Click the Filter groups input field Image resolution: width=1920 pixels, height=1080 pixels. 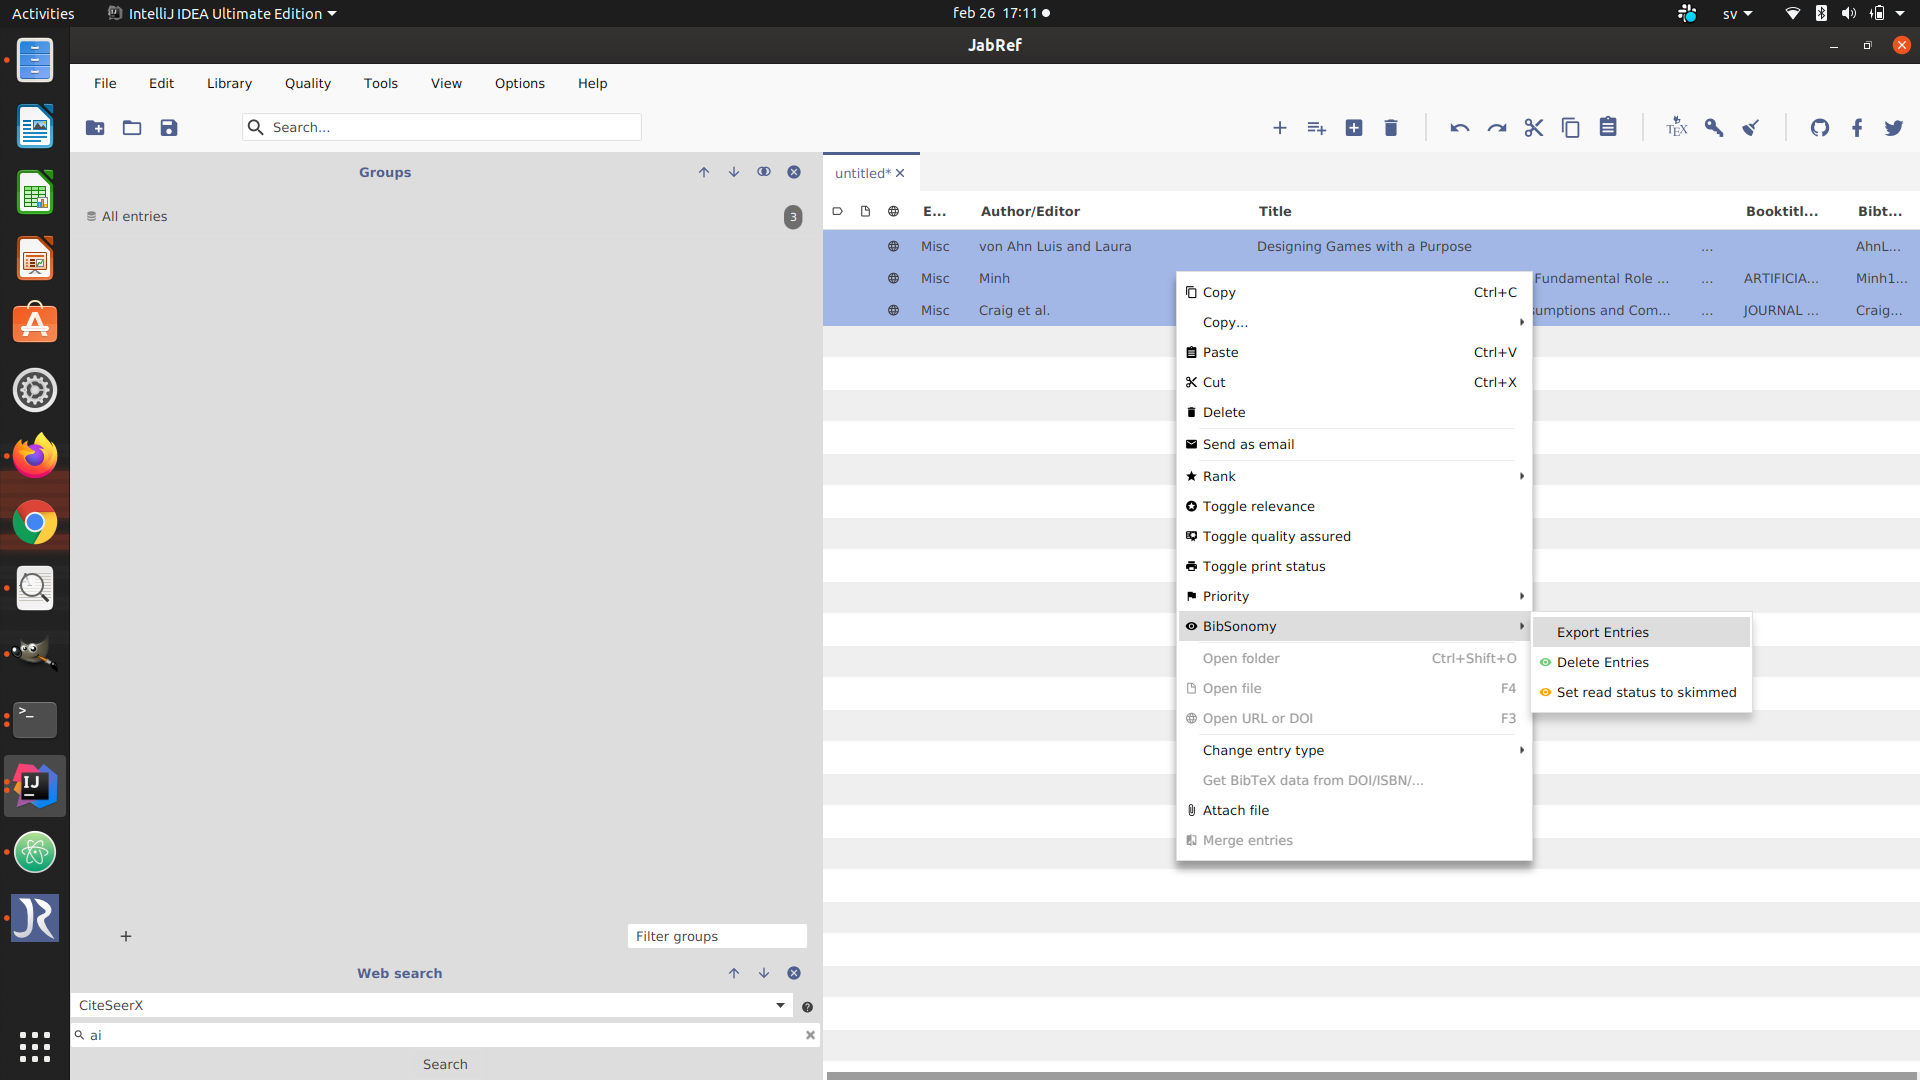[x=716, y=936]
